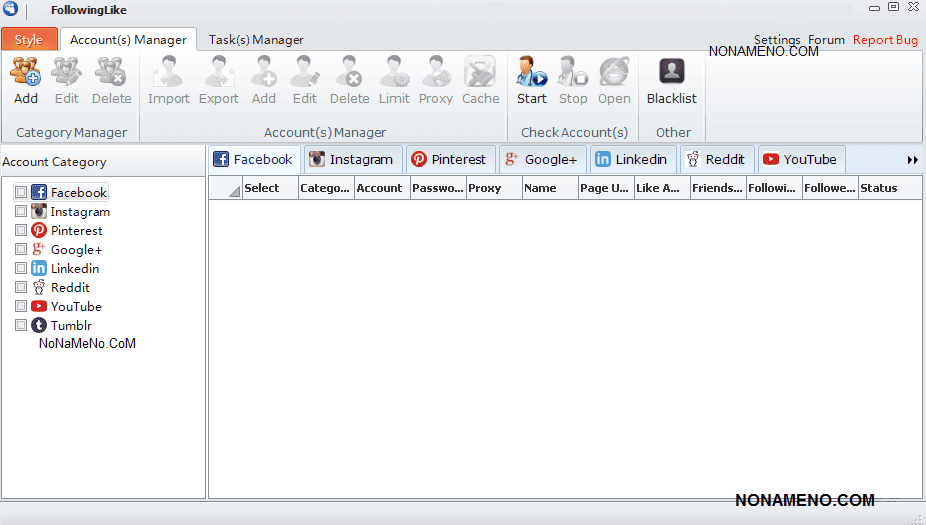Screen dimensions: 926x525
Task: Click the grid corner selector beside the Select column
Action: tap(226, 188)
